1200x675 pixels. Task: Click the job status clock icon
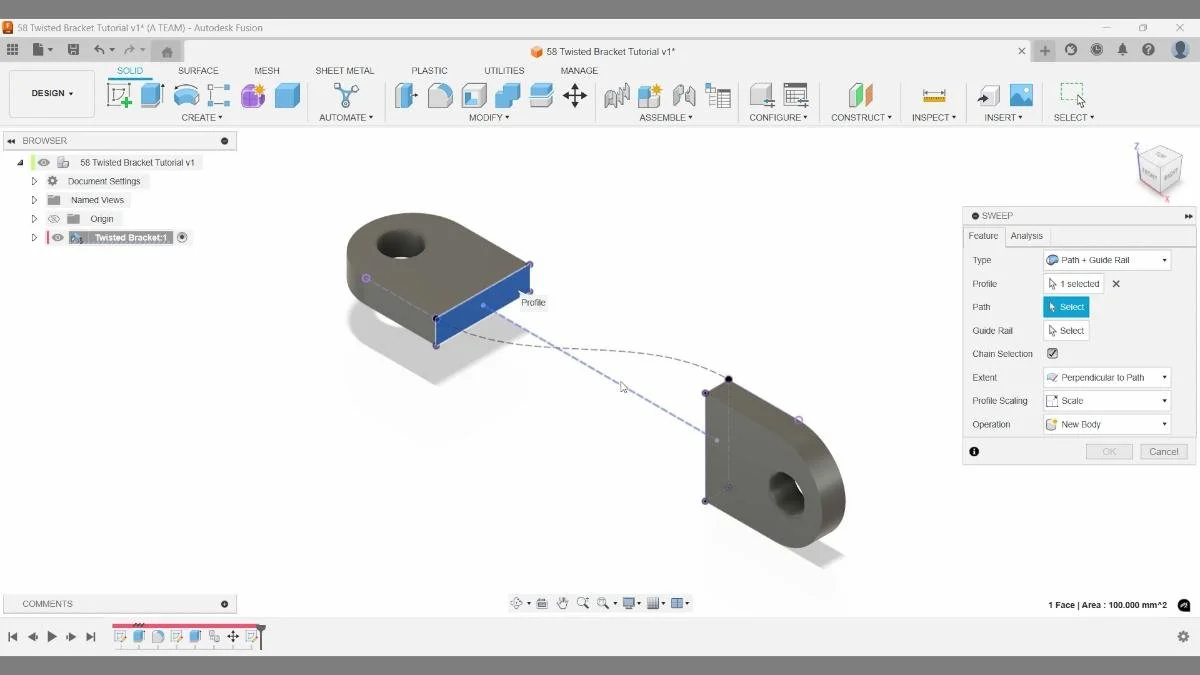[x=1097, y=50]
